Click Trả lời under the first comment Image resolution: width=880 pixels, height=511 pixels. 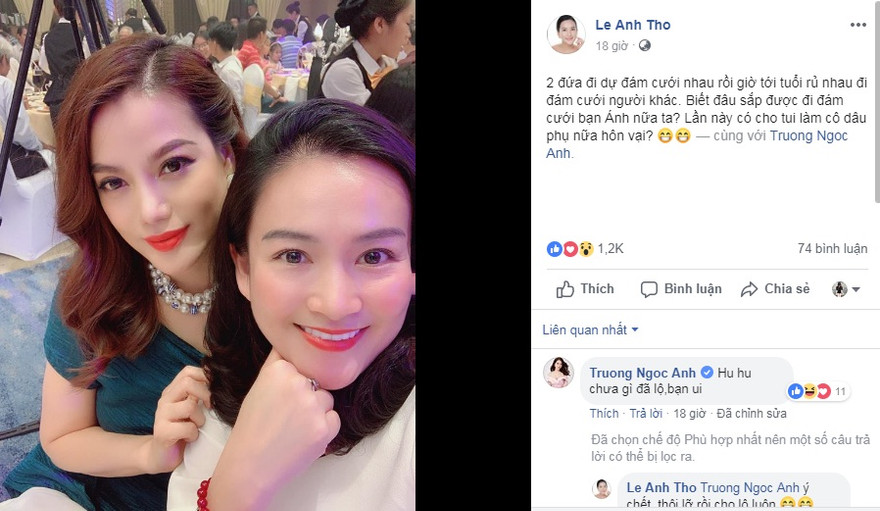point(646,413)
